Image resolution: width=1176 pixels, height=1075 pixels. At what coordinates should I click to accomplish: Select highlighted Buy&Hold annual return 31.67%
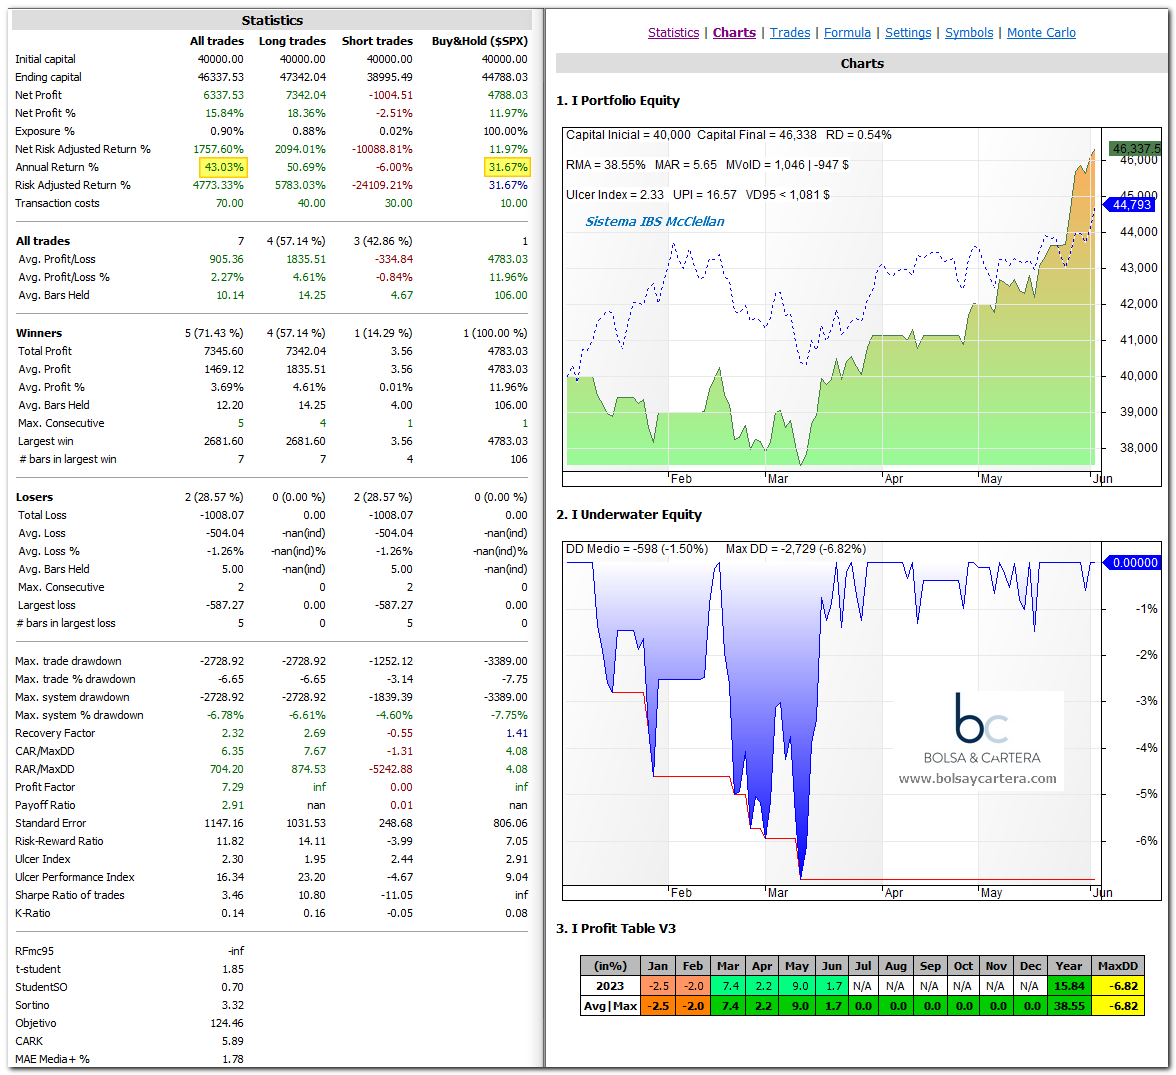pyautogui.click(x=507, y=167)
